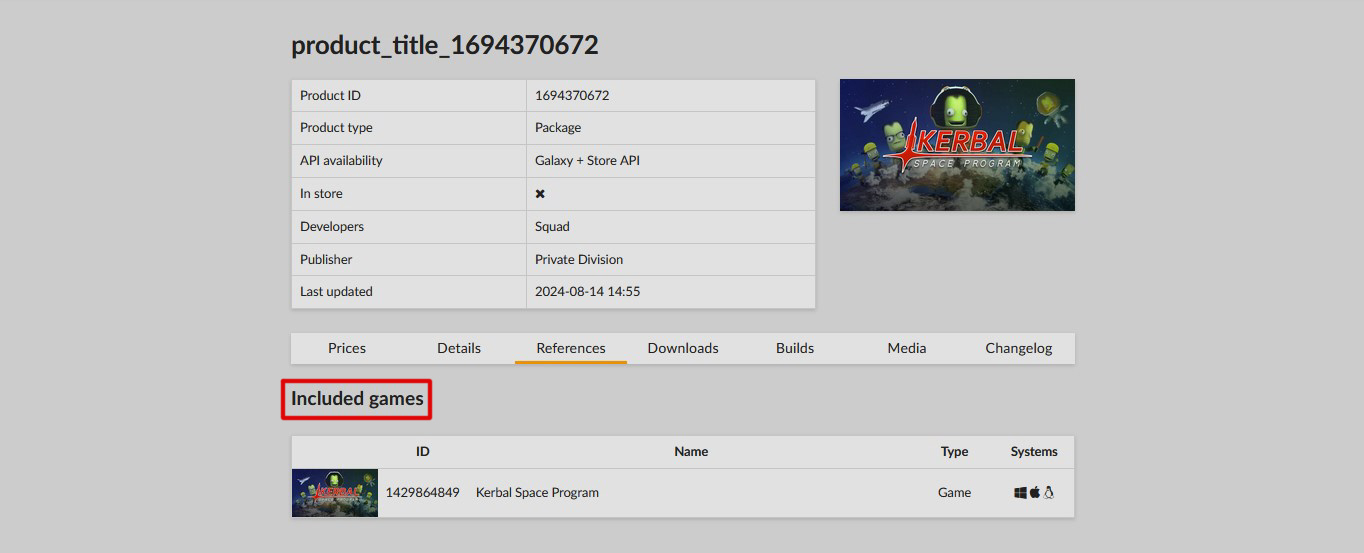Click the Game type cell

[955, 492]
